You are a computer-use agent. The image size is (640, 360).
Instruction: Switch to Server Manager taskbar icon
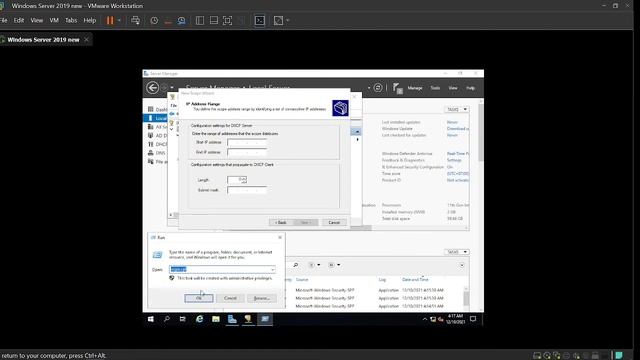(x=232, y=319)
